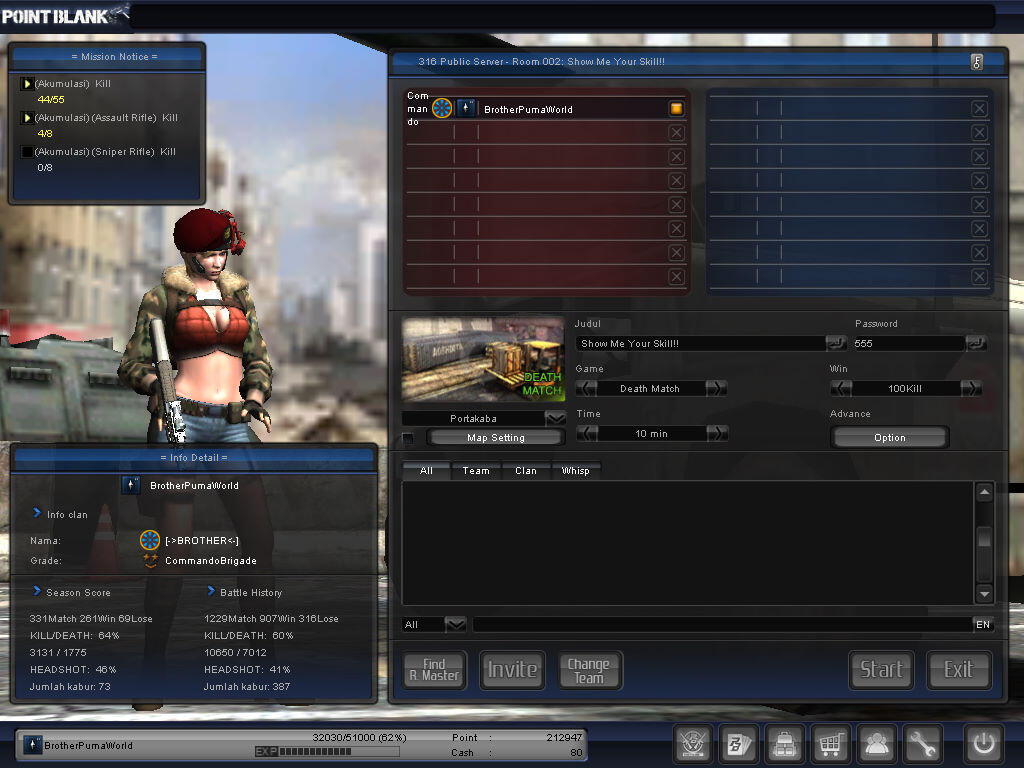Open the shop cart icon

pos(830,744)
